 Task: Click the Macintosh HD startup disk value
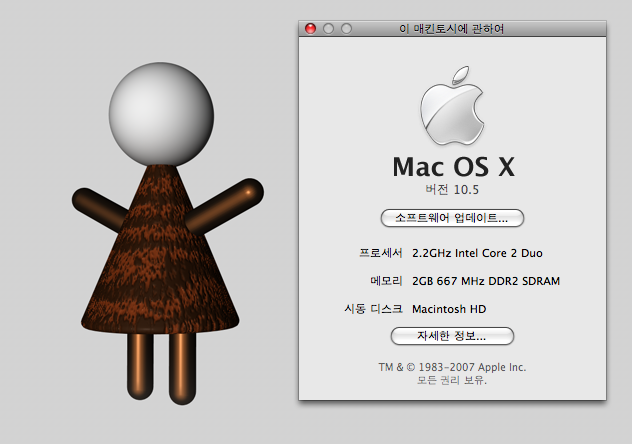coord(449,309)
